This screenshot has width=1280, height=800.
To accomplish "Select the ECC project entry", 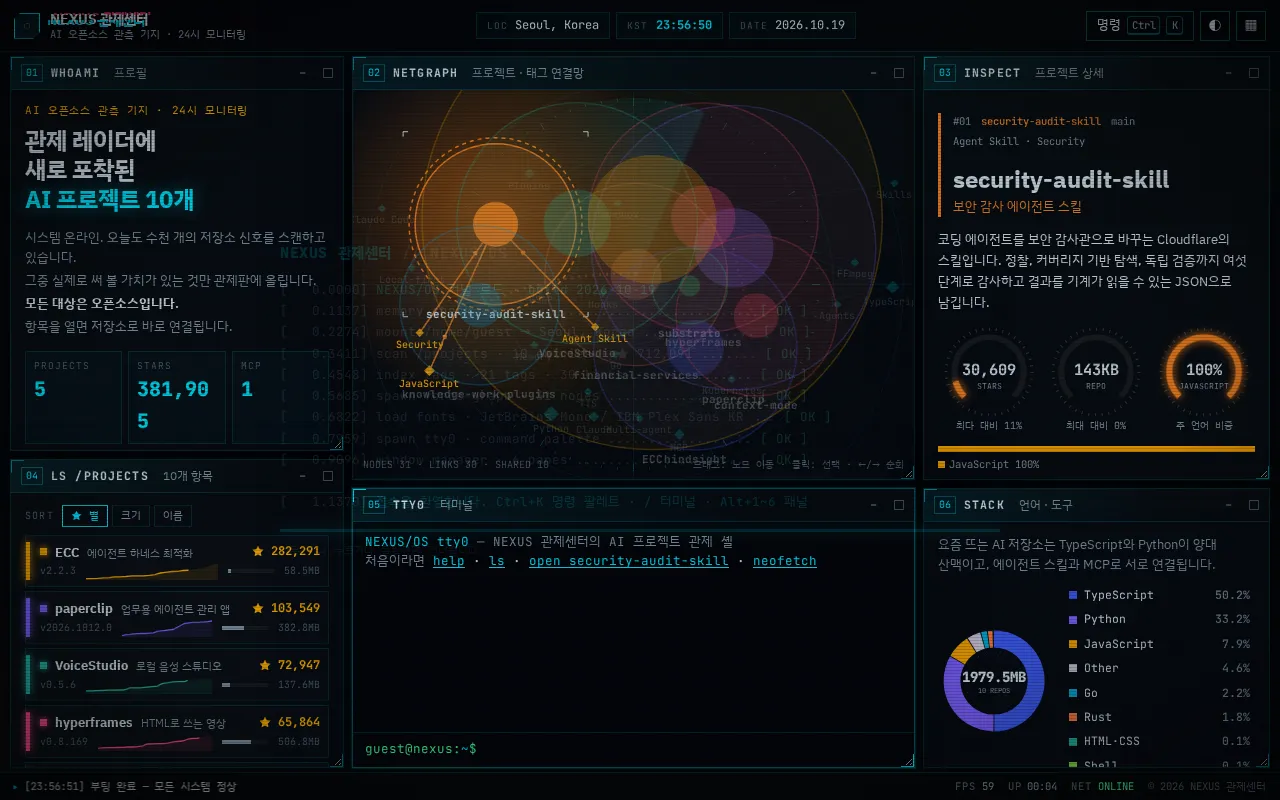I will pos(176,561).
